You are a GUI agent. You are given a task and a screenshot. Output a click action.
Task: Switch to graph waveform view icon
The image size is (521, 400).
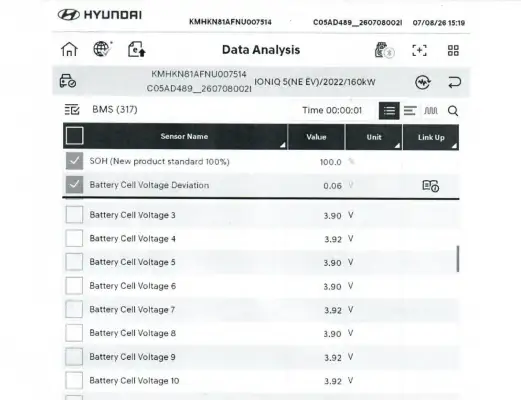coord(431,111)
